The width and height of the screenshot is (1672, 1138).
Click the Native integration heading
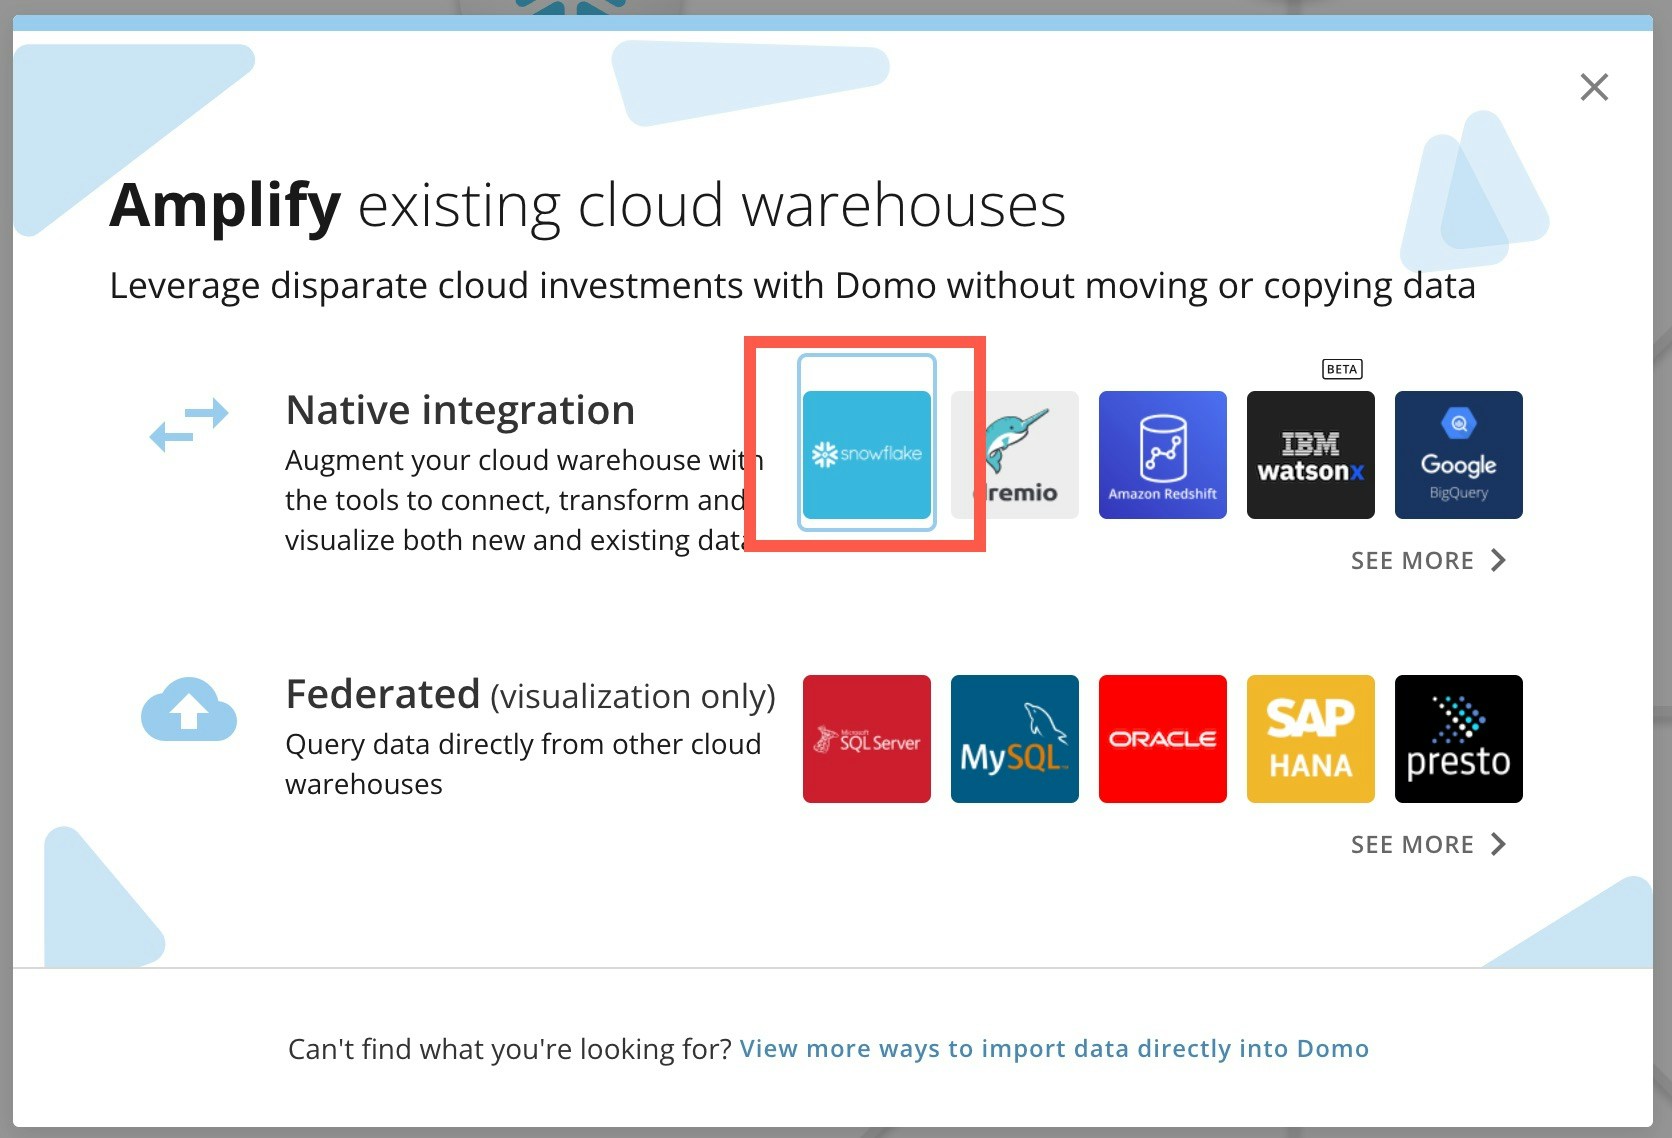pos(460,410)
